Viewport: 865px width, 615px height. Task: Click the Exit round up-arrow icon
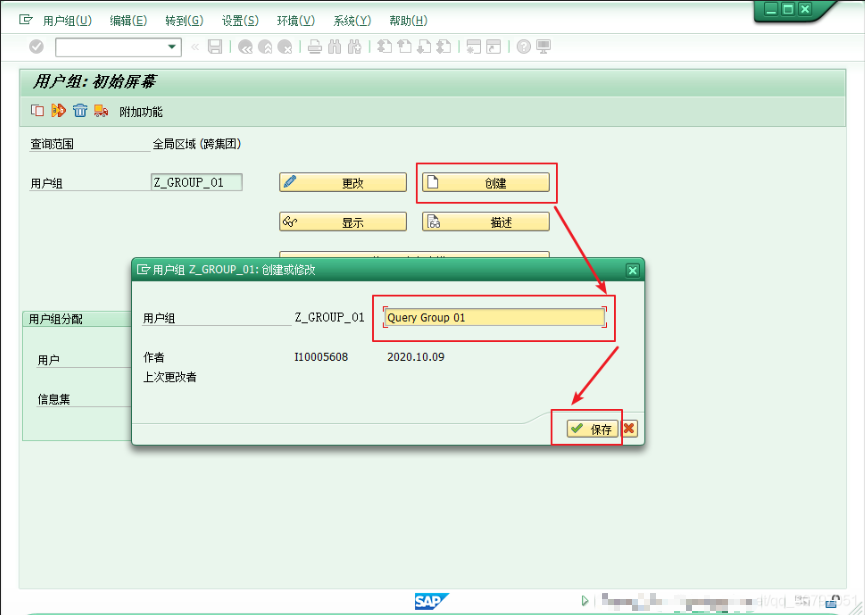265,47
